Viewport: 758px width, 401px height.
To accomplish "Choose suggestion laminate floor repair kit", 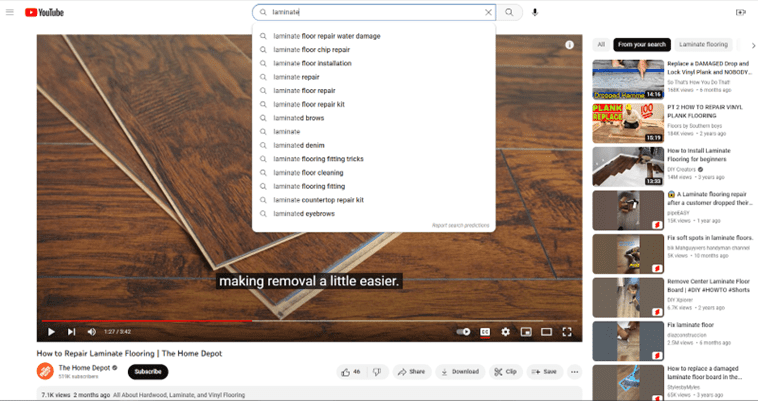I will tap(374, 104).
